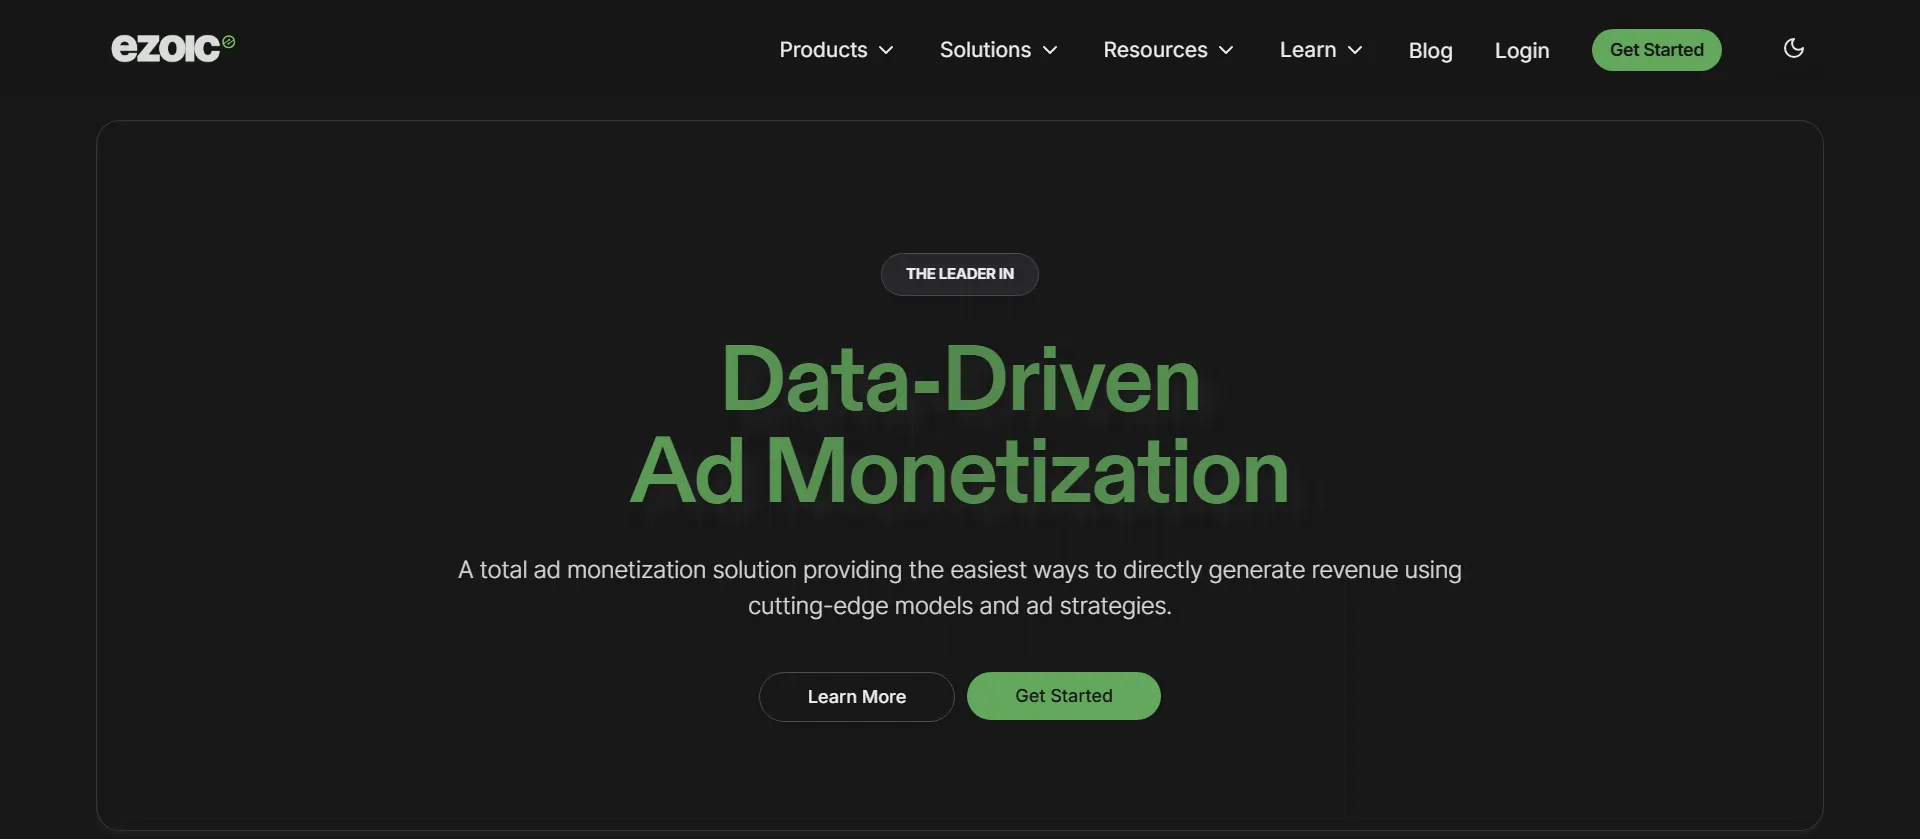Click the Data-Driven headline text
The width and height of the screenshot is (1920, 839).
click(x=960, y=380)
